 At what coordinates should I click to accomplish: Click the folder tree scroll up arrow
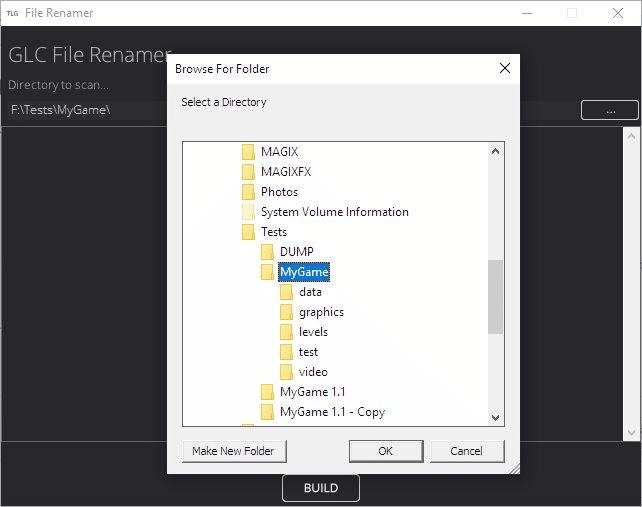coord(495,152)
